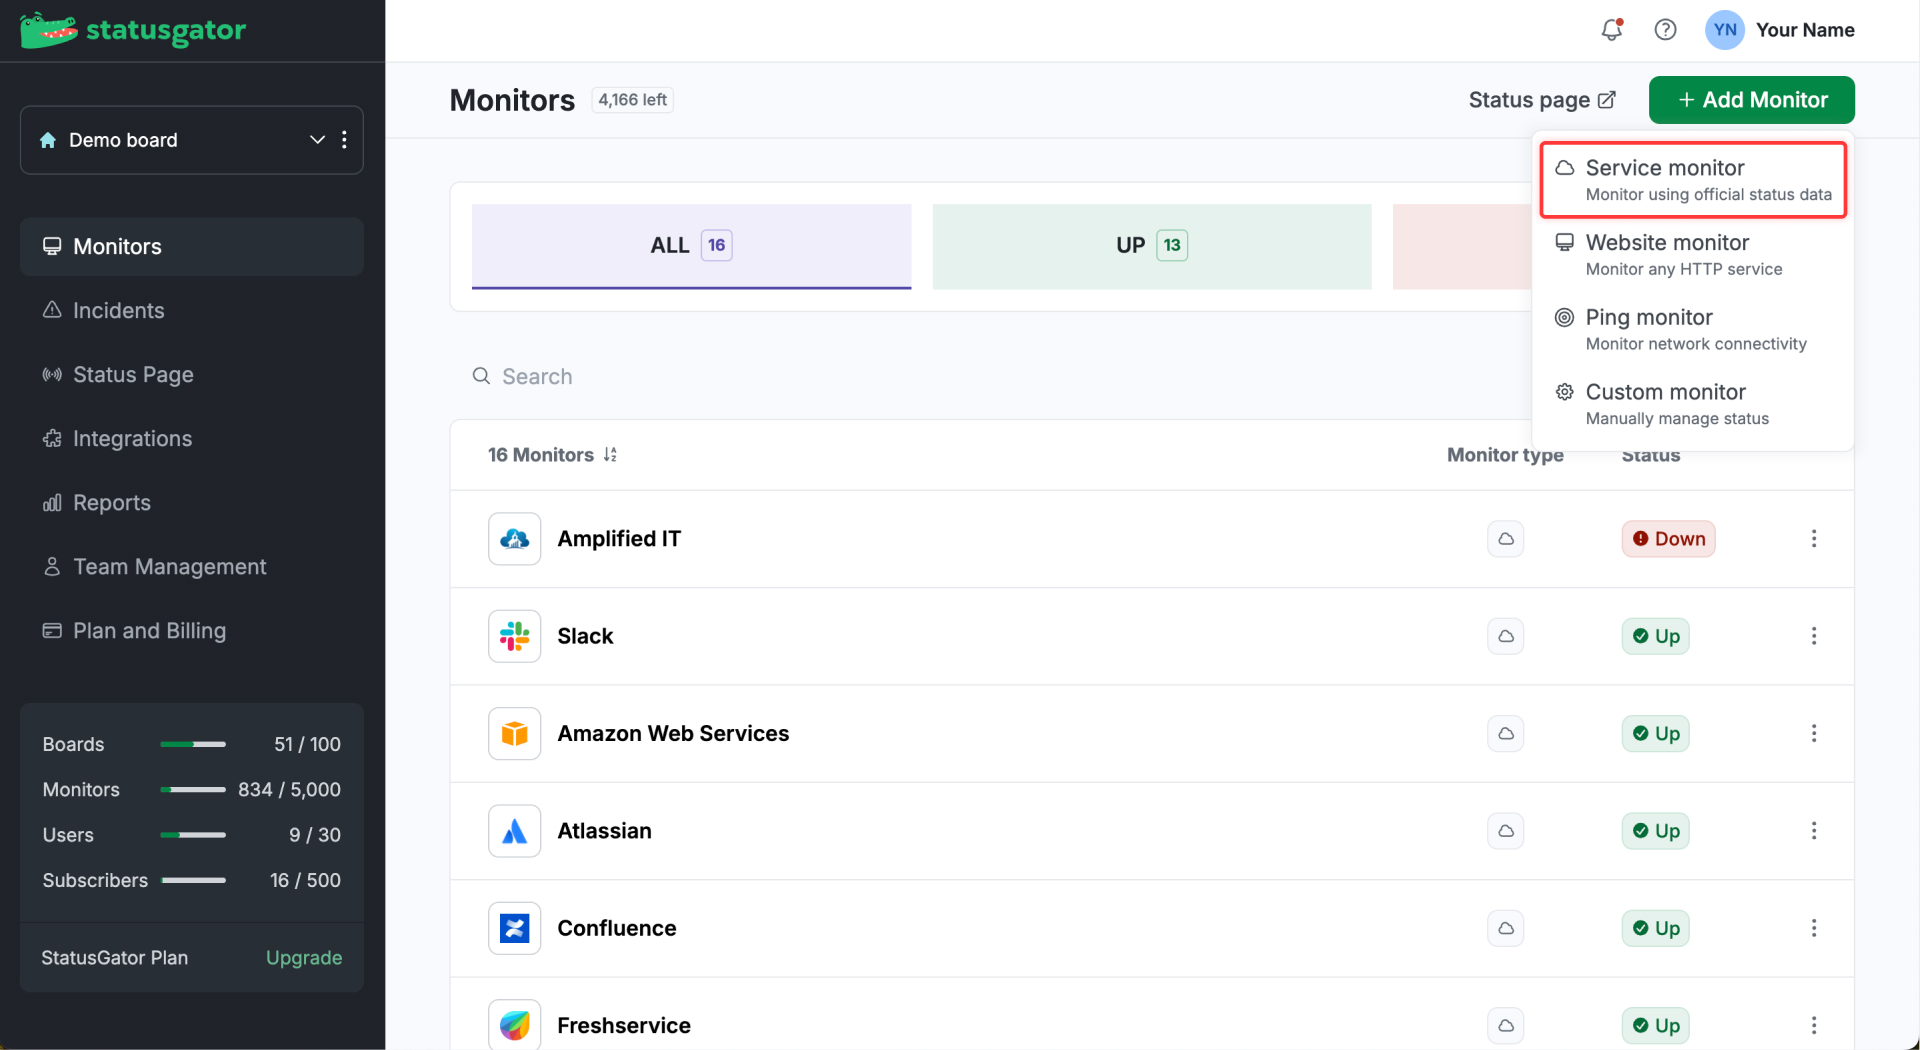Click Amazon Web Services' cloud type icon
1920x1050 pixels.
[x=1505, y=734]
